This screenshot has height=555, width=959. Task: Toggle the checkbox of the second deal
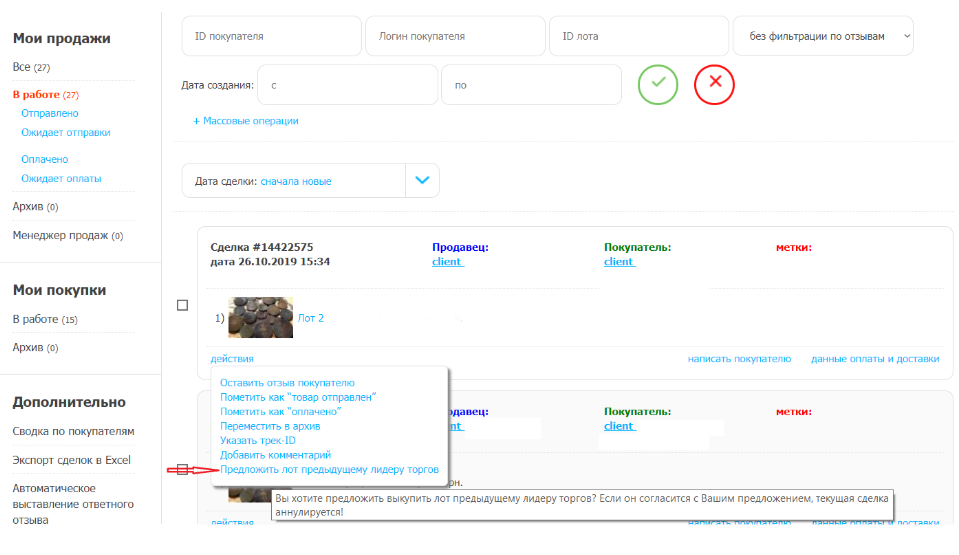click(182, 470)
